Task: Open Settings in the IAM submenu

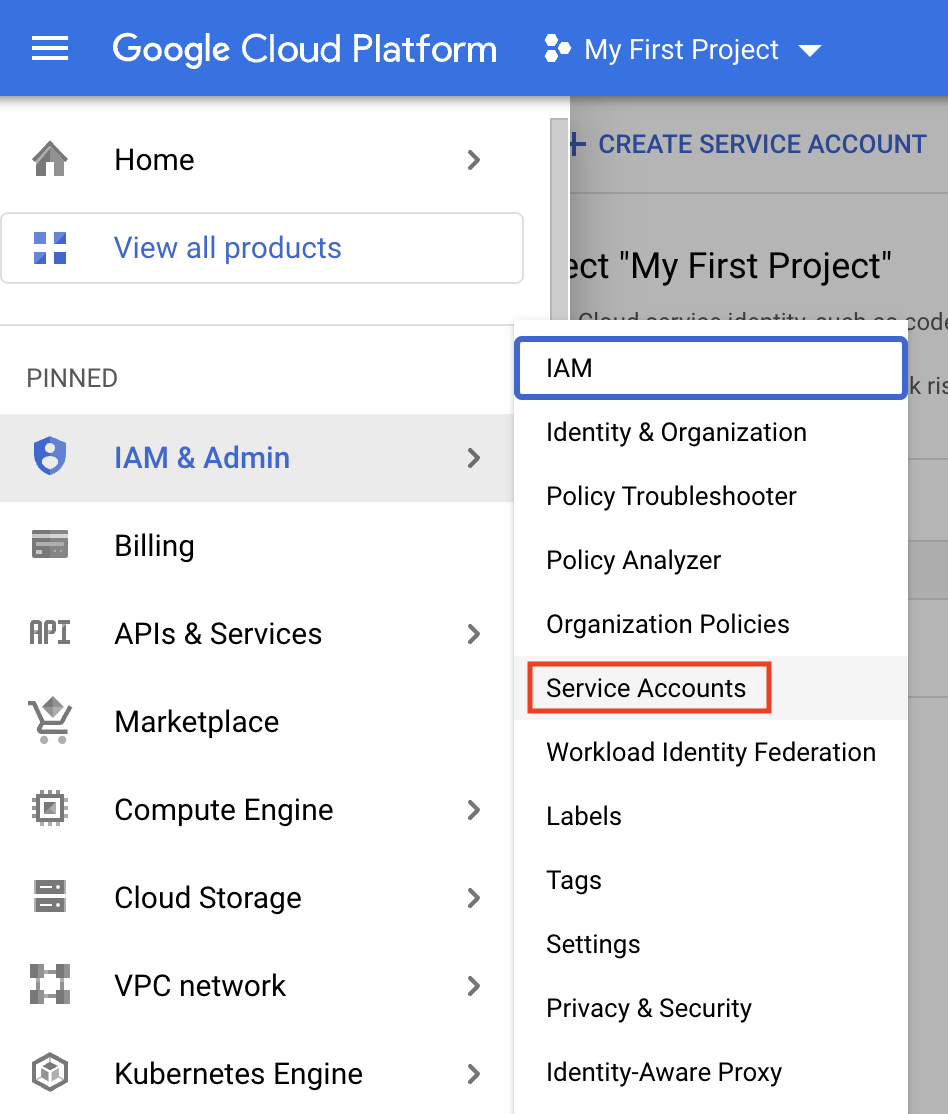Action: [711, 943]
